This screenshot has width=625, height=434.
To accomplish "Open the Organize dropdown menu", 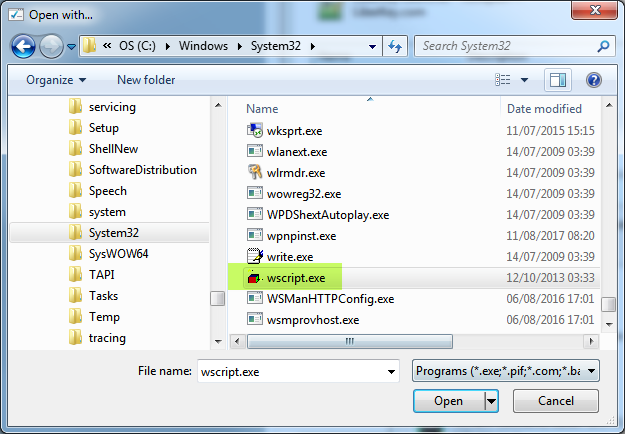I will 56,79.
